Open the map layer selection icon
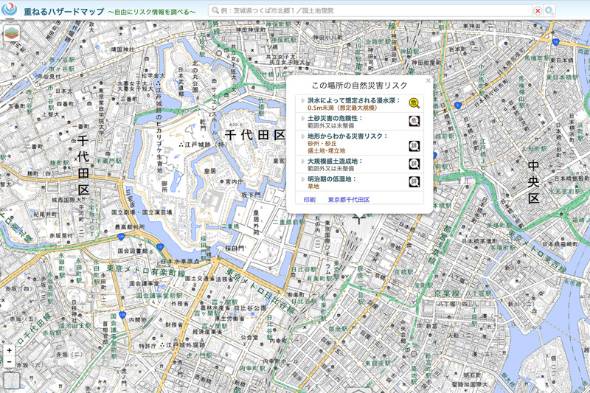Viewport: 590px width, 393px height. (11, 33)
